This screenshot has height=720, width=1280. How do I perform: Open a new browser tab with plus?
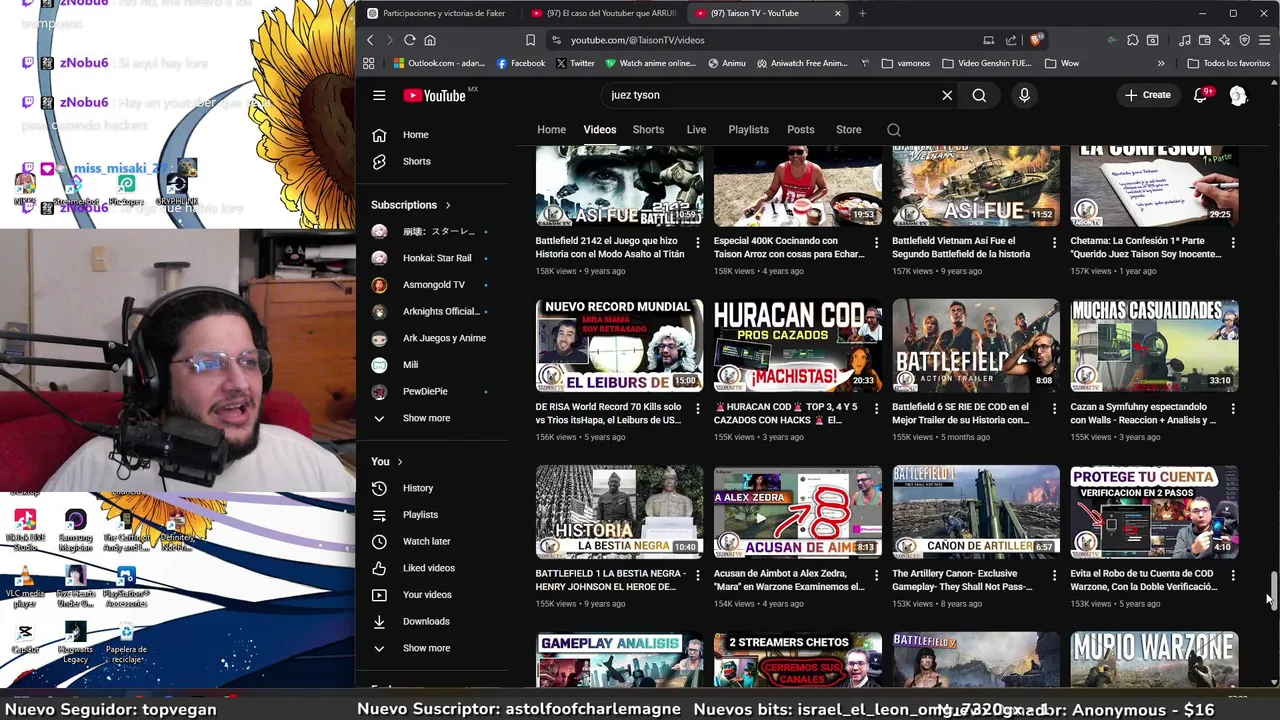862,13
